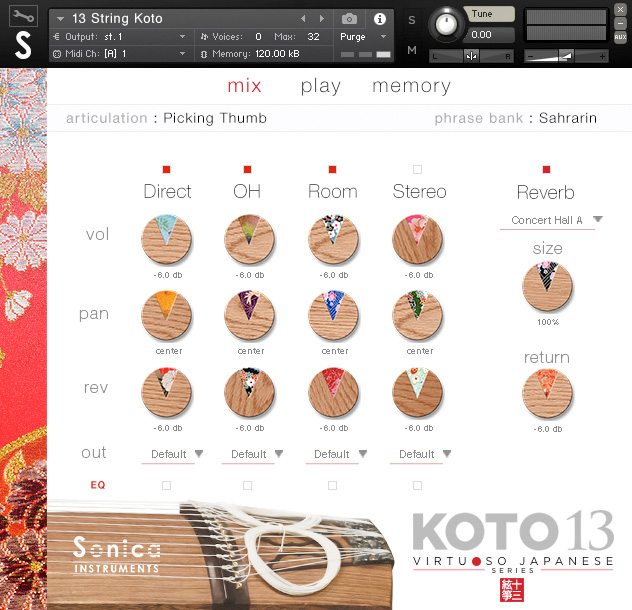Image resolution: width=632 pixels, height=610 pixels.
Task: Switch to the play tab
Action: (321, 86)
